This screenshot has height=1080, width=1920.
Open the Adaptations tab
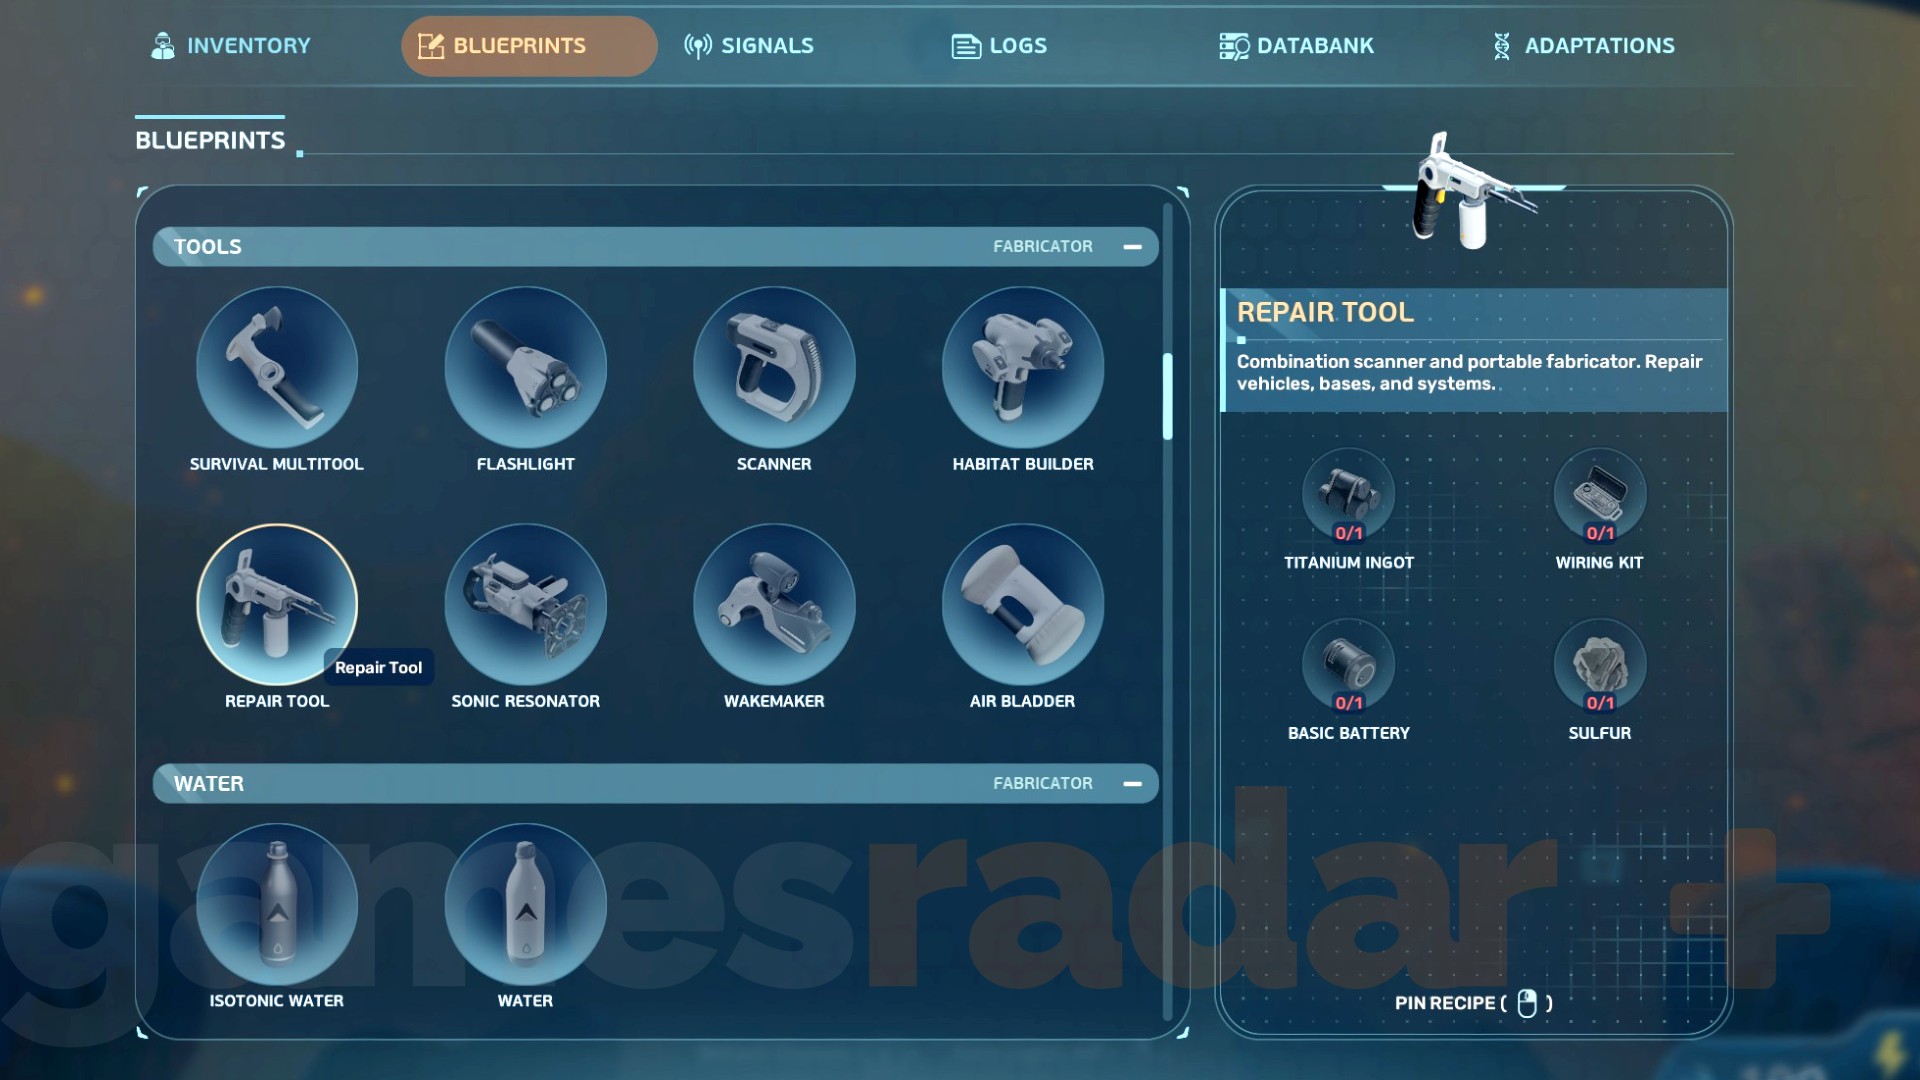point(1583,46)
